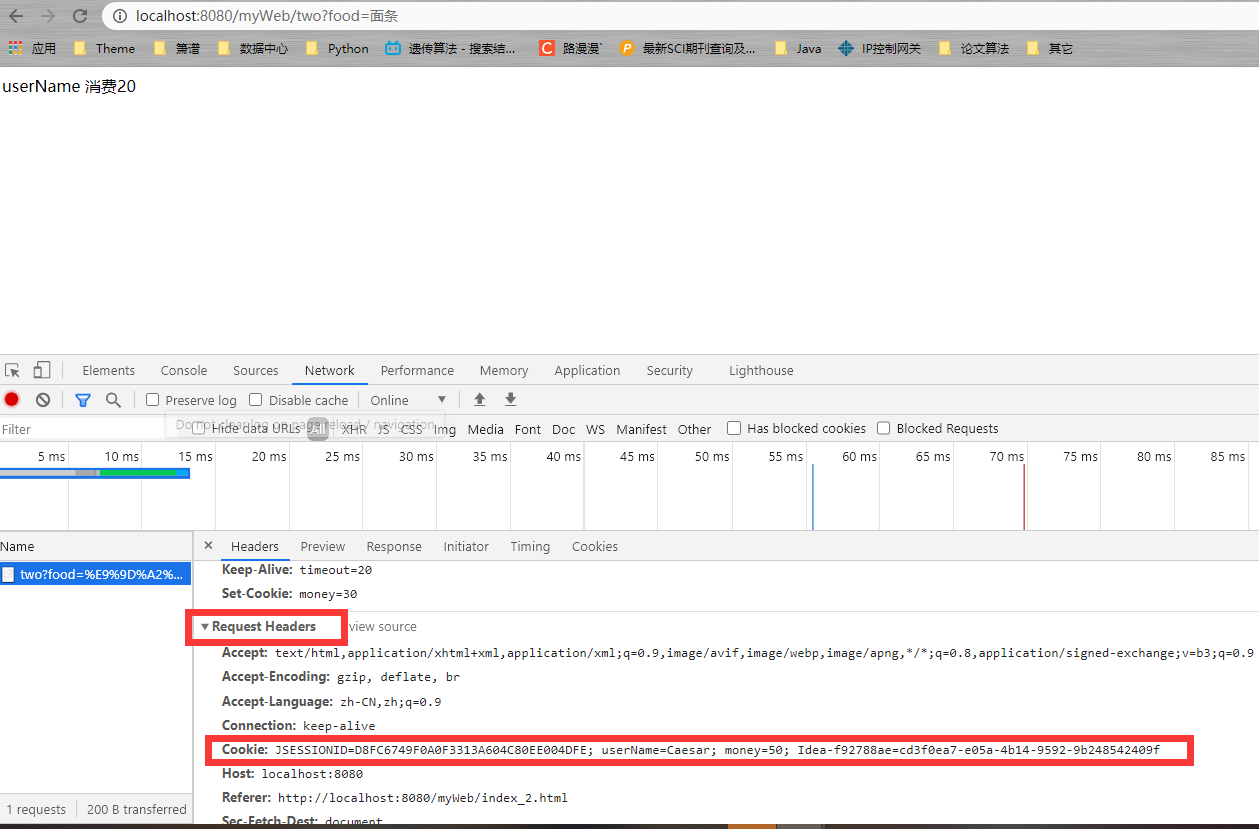The image size is (1259, 829).
Task: Click the view source link beside Request Headers
Action: tap(382, 626)
